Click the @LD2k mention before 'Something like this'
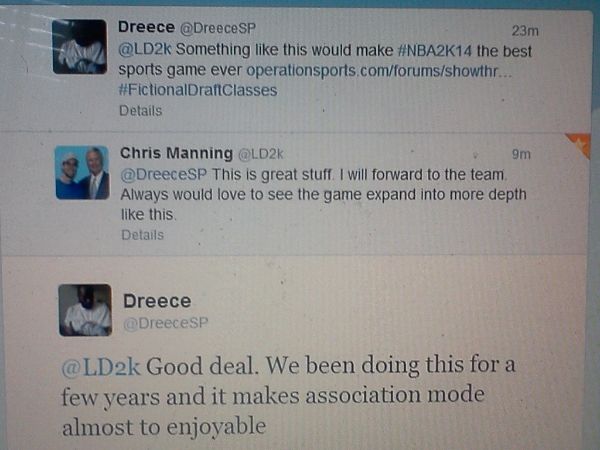This screenshot has height=450, width=600. [145, 49]
